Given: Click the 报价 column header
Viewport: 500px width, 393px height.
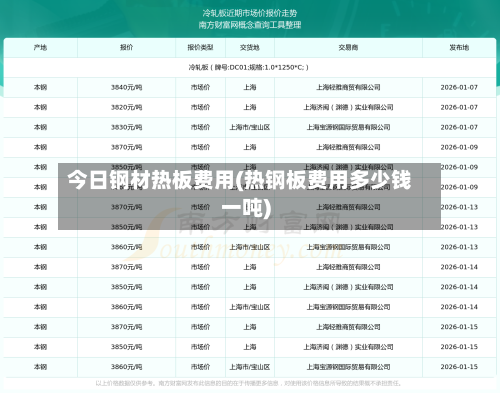Looking at the screenshot, I should click(126, 47).
